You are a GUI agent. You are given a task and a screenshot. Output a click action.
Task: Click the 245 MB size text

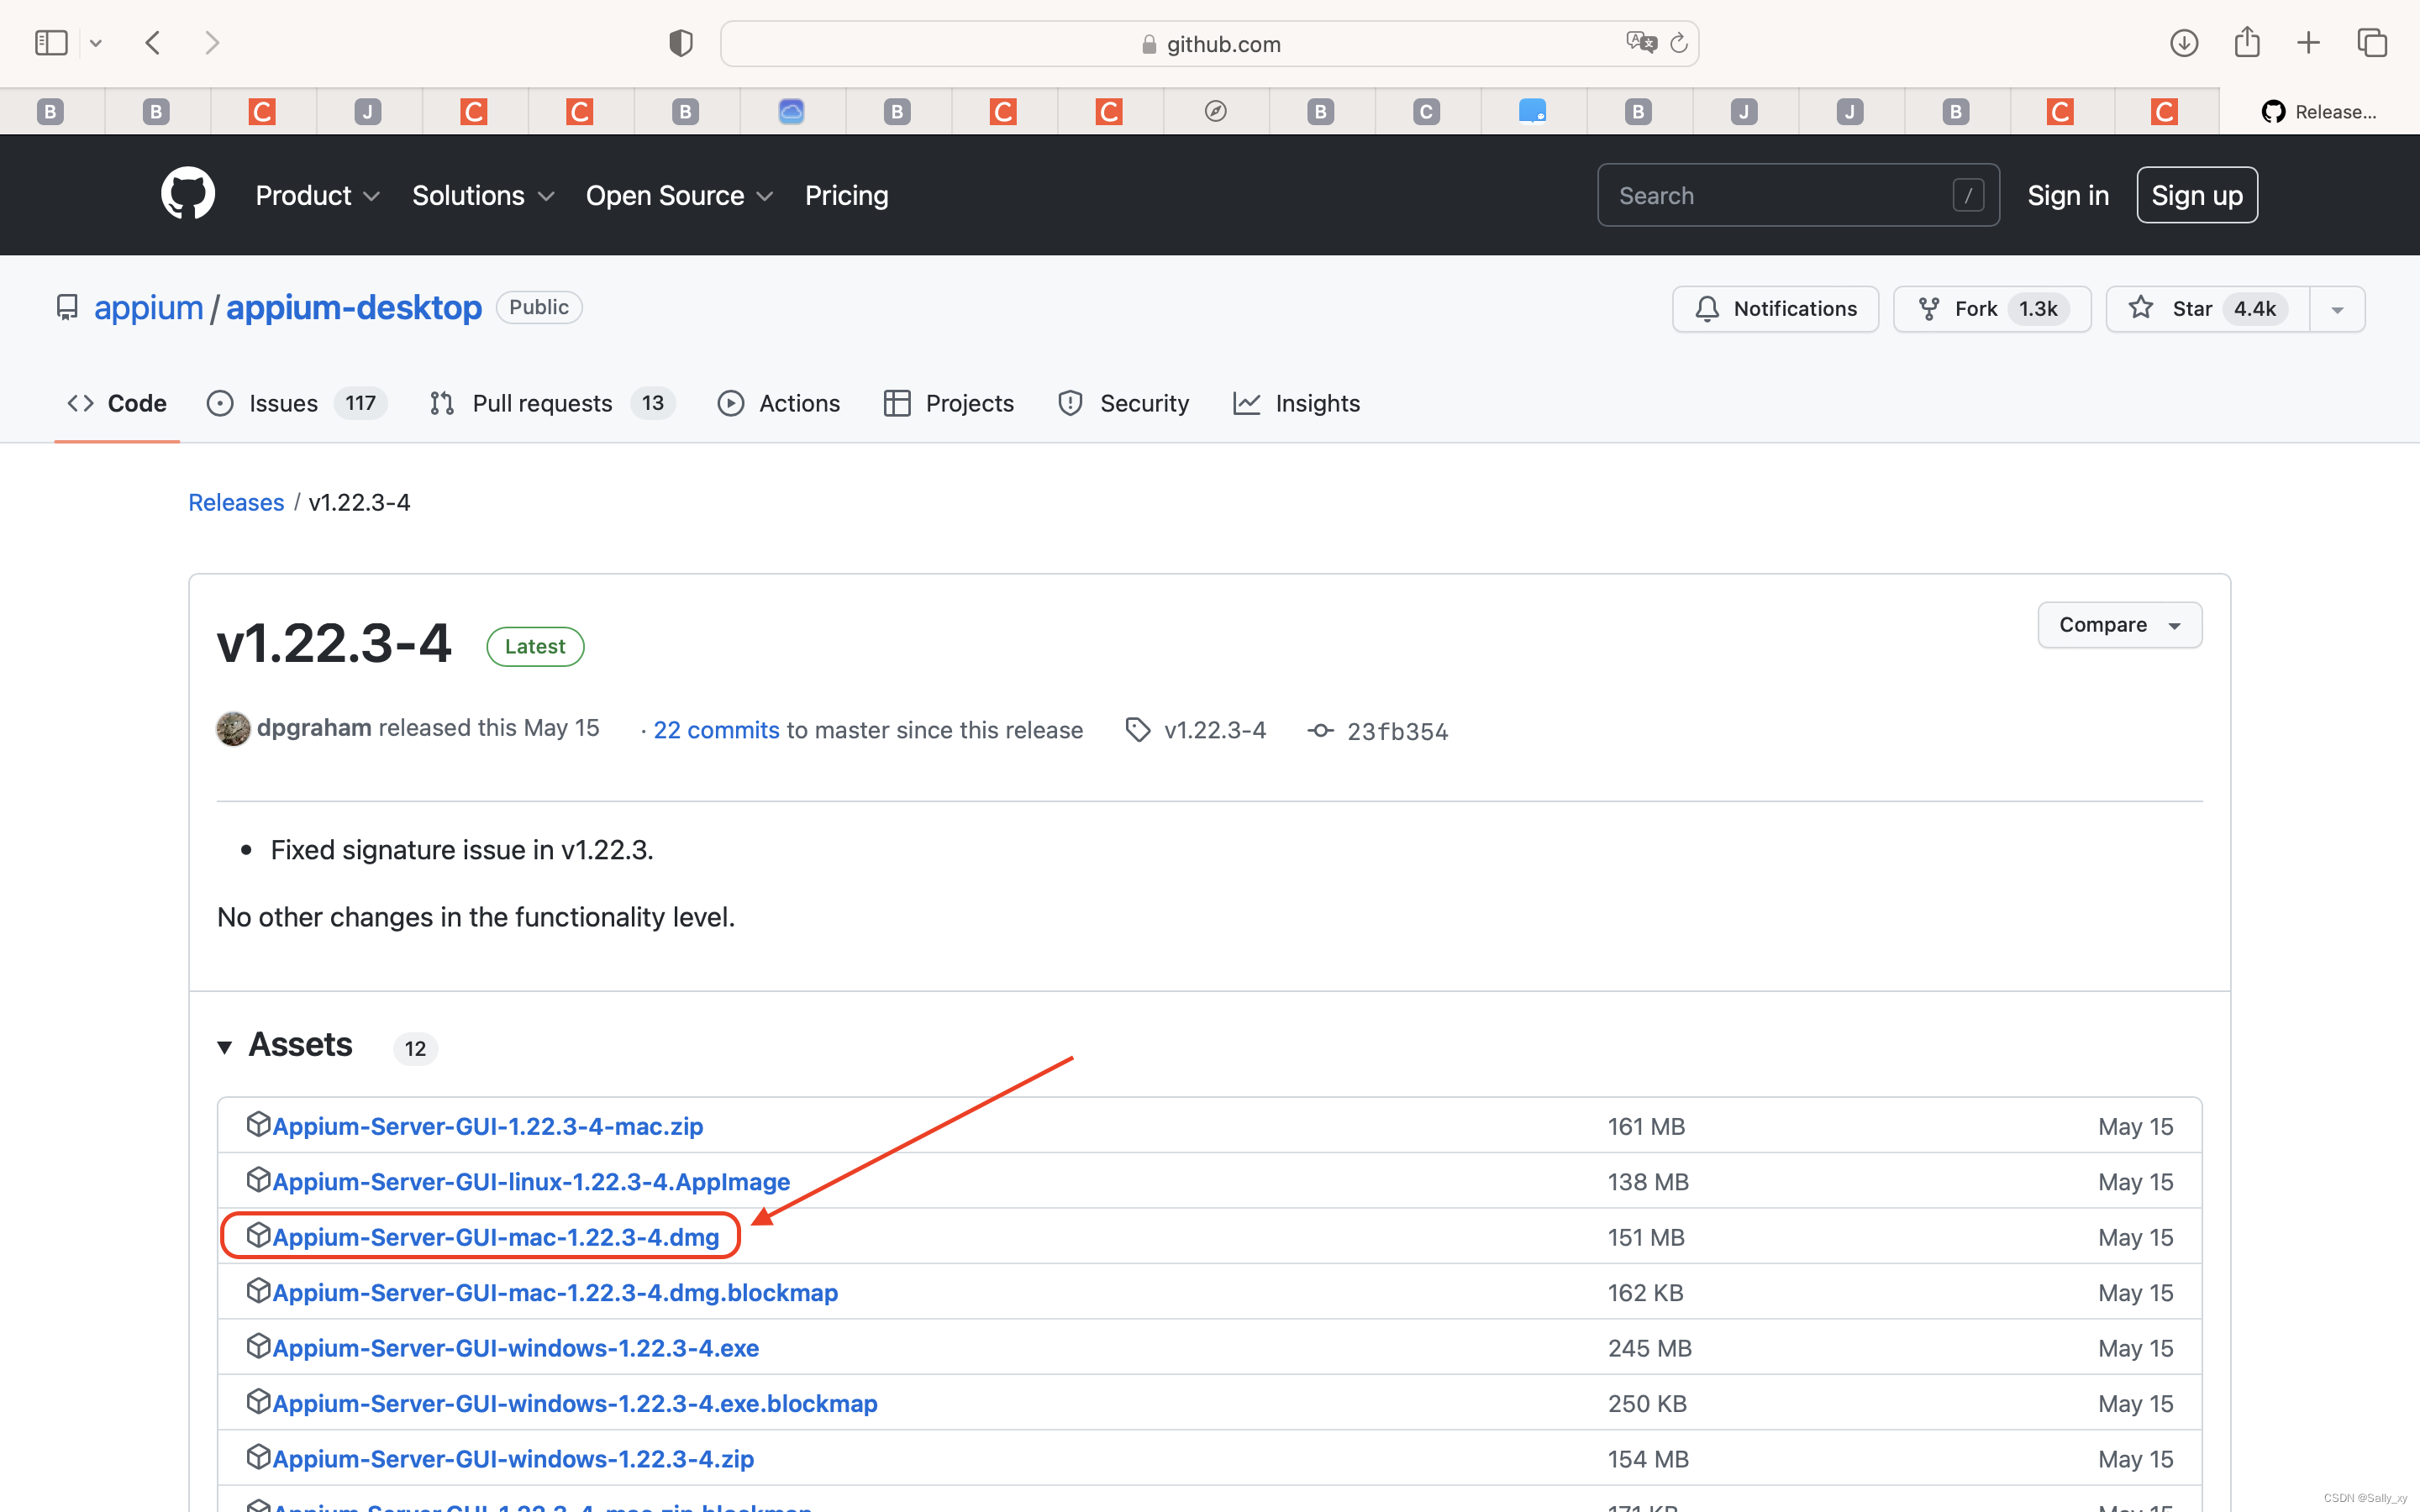(x=1649, y=1349)
